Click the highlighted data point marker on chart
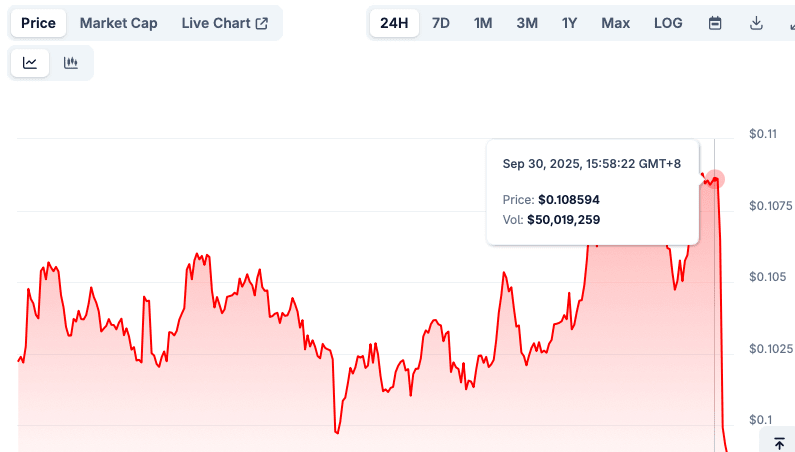Screen dimensions: 795x452 [715, 179]
